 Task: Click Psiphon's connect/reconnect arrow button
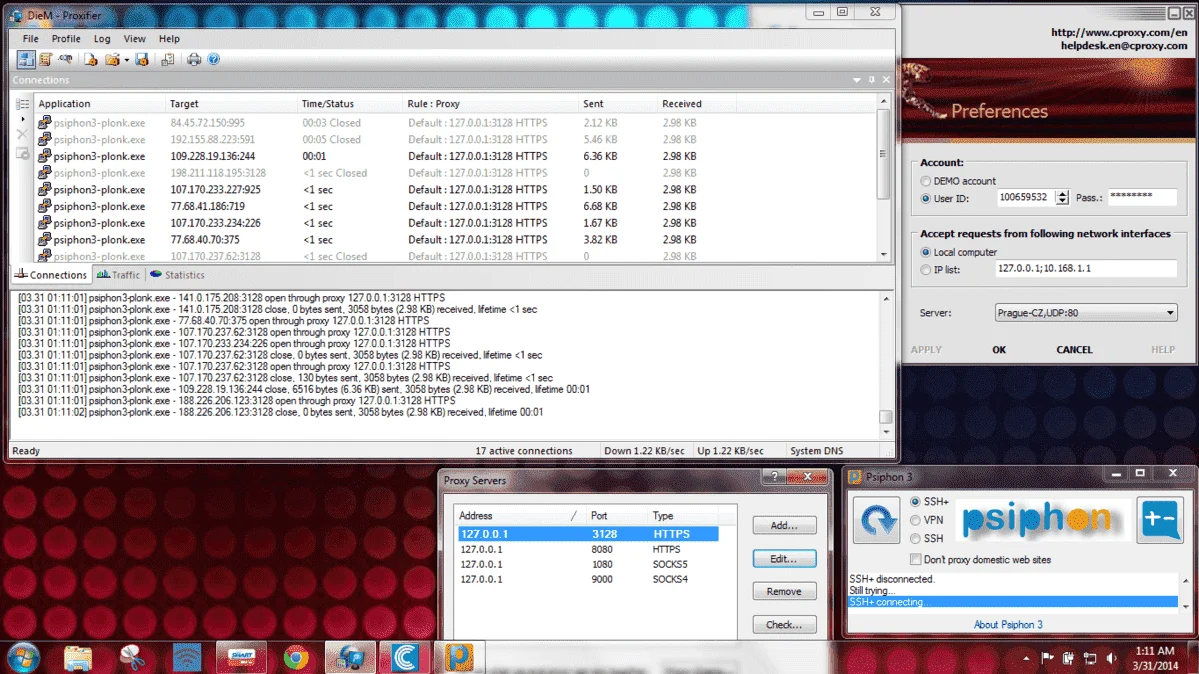point(876,520)
